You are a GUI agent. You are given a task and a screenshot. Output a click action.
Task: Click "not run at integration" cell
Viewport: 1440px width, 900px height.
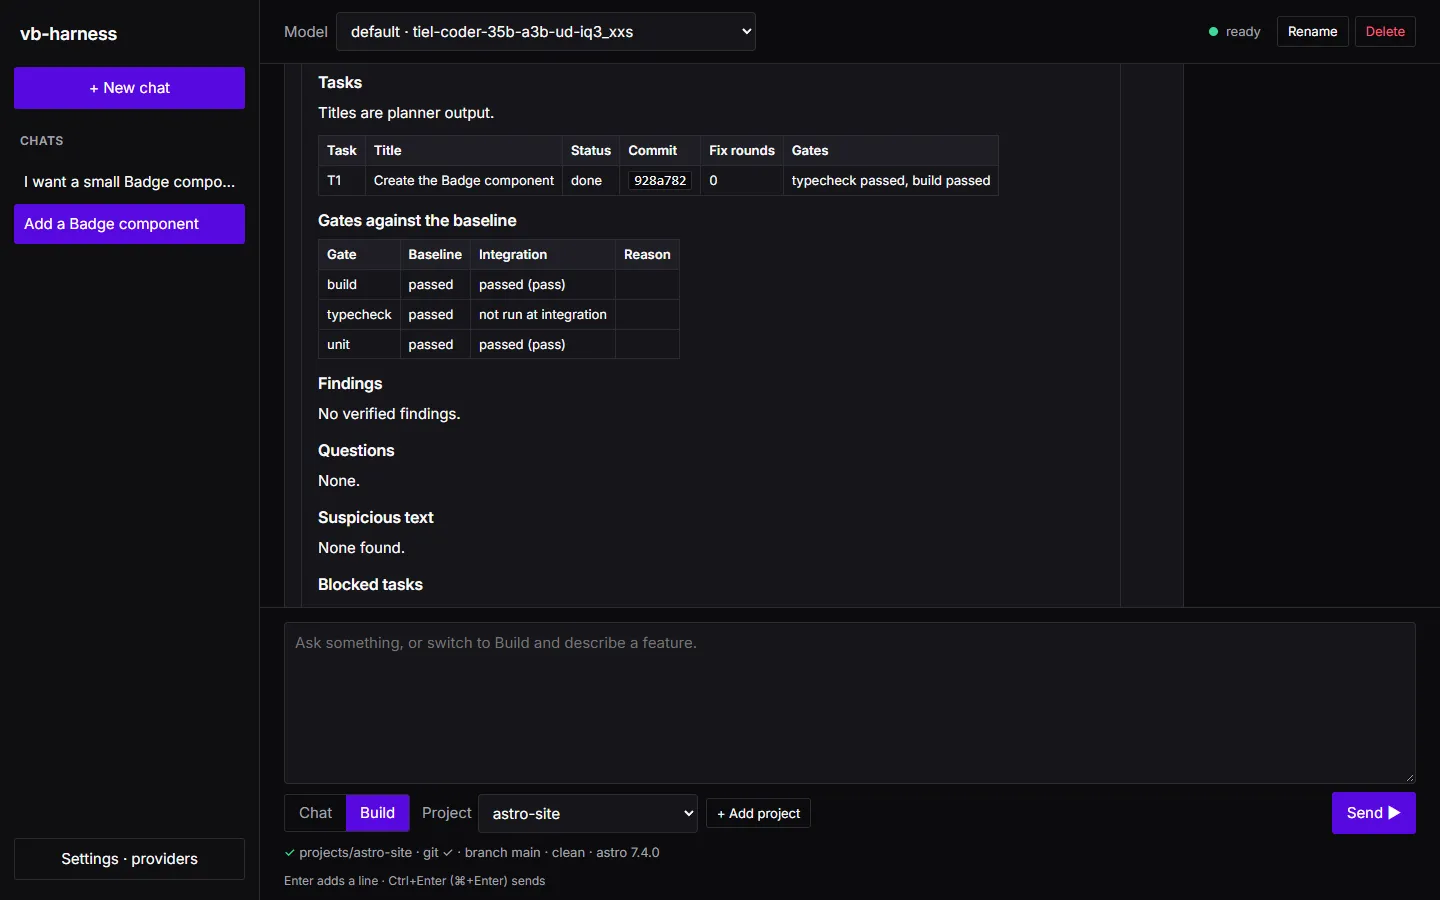pyautogui.click(x=543, y=314)
